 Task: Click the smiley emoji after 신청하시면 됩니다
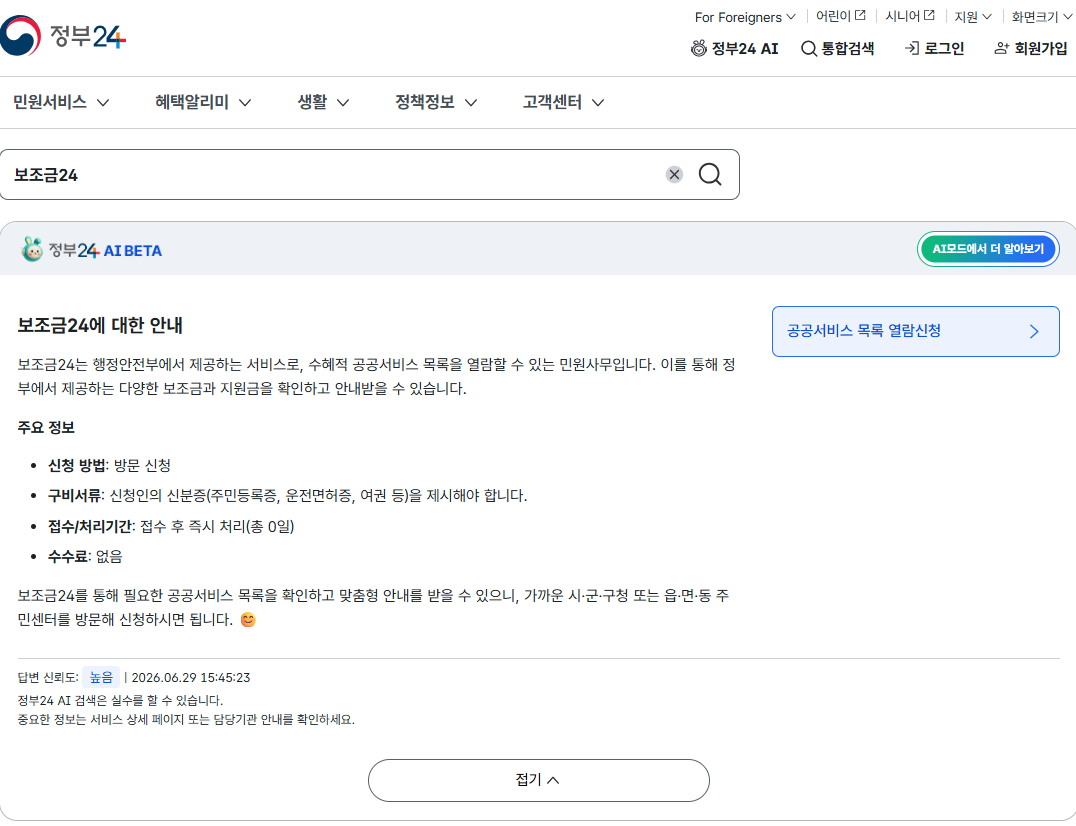point(248,620)
